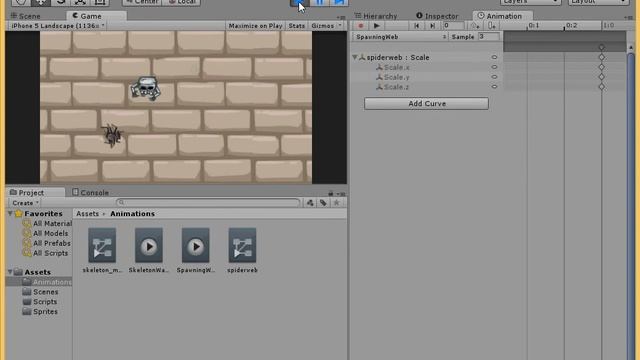Open Scale.y property options circle
This screenshot has width=640, height=360.
[494, 77]
